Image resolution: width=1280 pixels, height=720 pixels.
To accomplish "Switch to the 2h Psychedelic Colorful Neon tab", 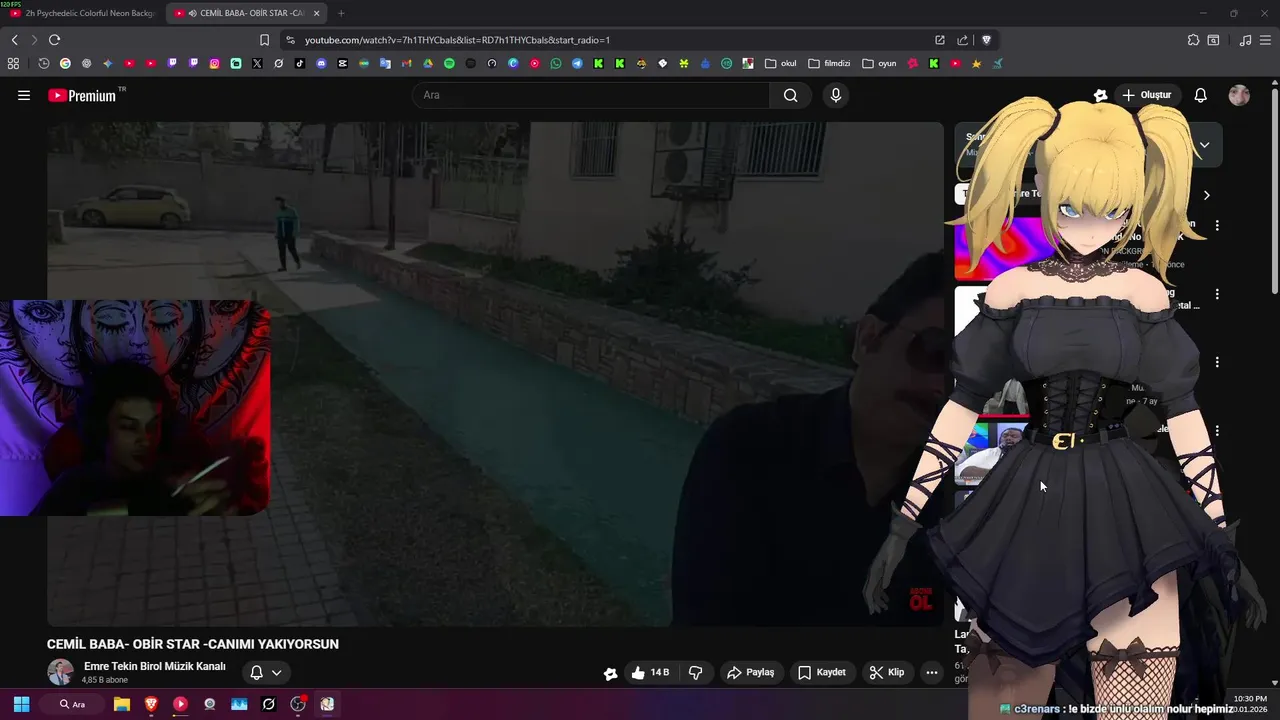I will point(83,13).
